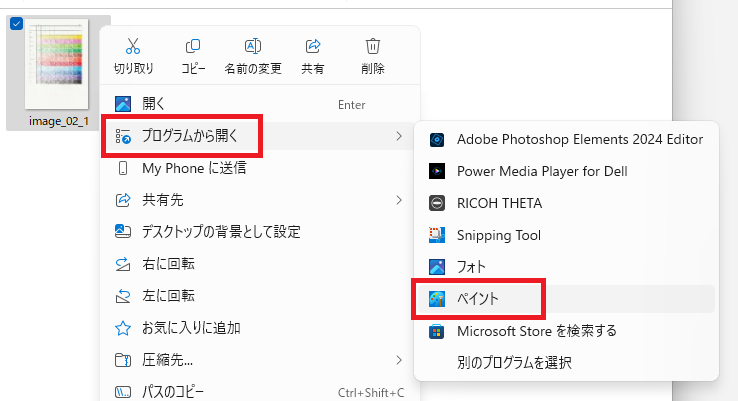Viewport: 738px width, 401px height.
Task: Choose 右に回転 from the context menu
Action: [260, 264]
